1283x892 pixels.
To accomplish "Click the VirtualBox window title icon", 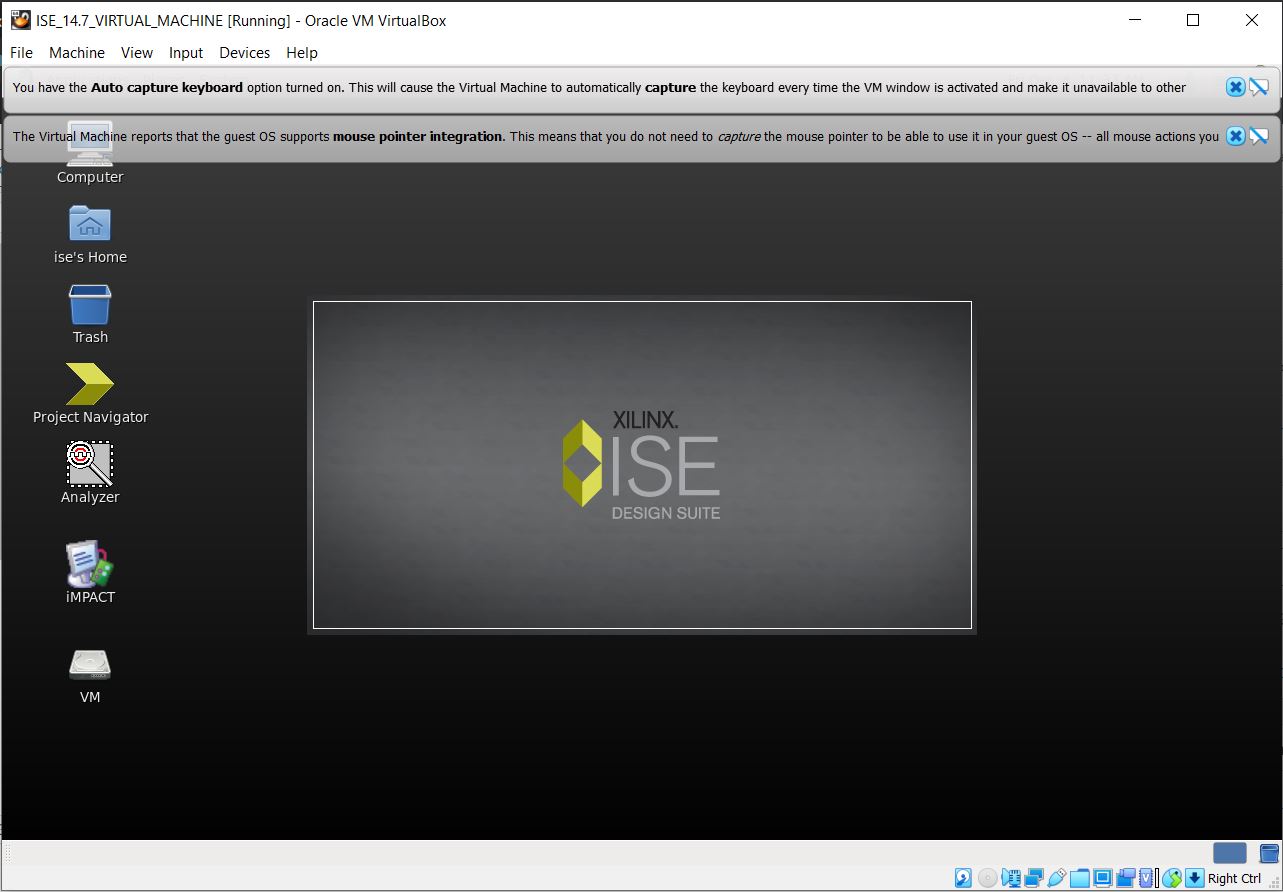I will click(x=20, y=20).
